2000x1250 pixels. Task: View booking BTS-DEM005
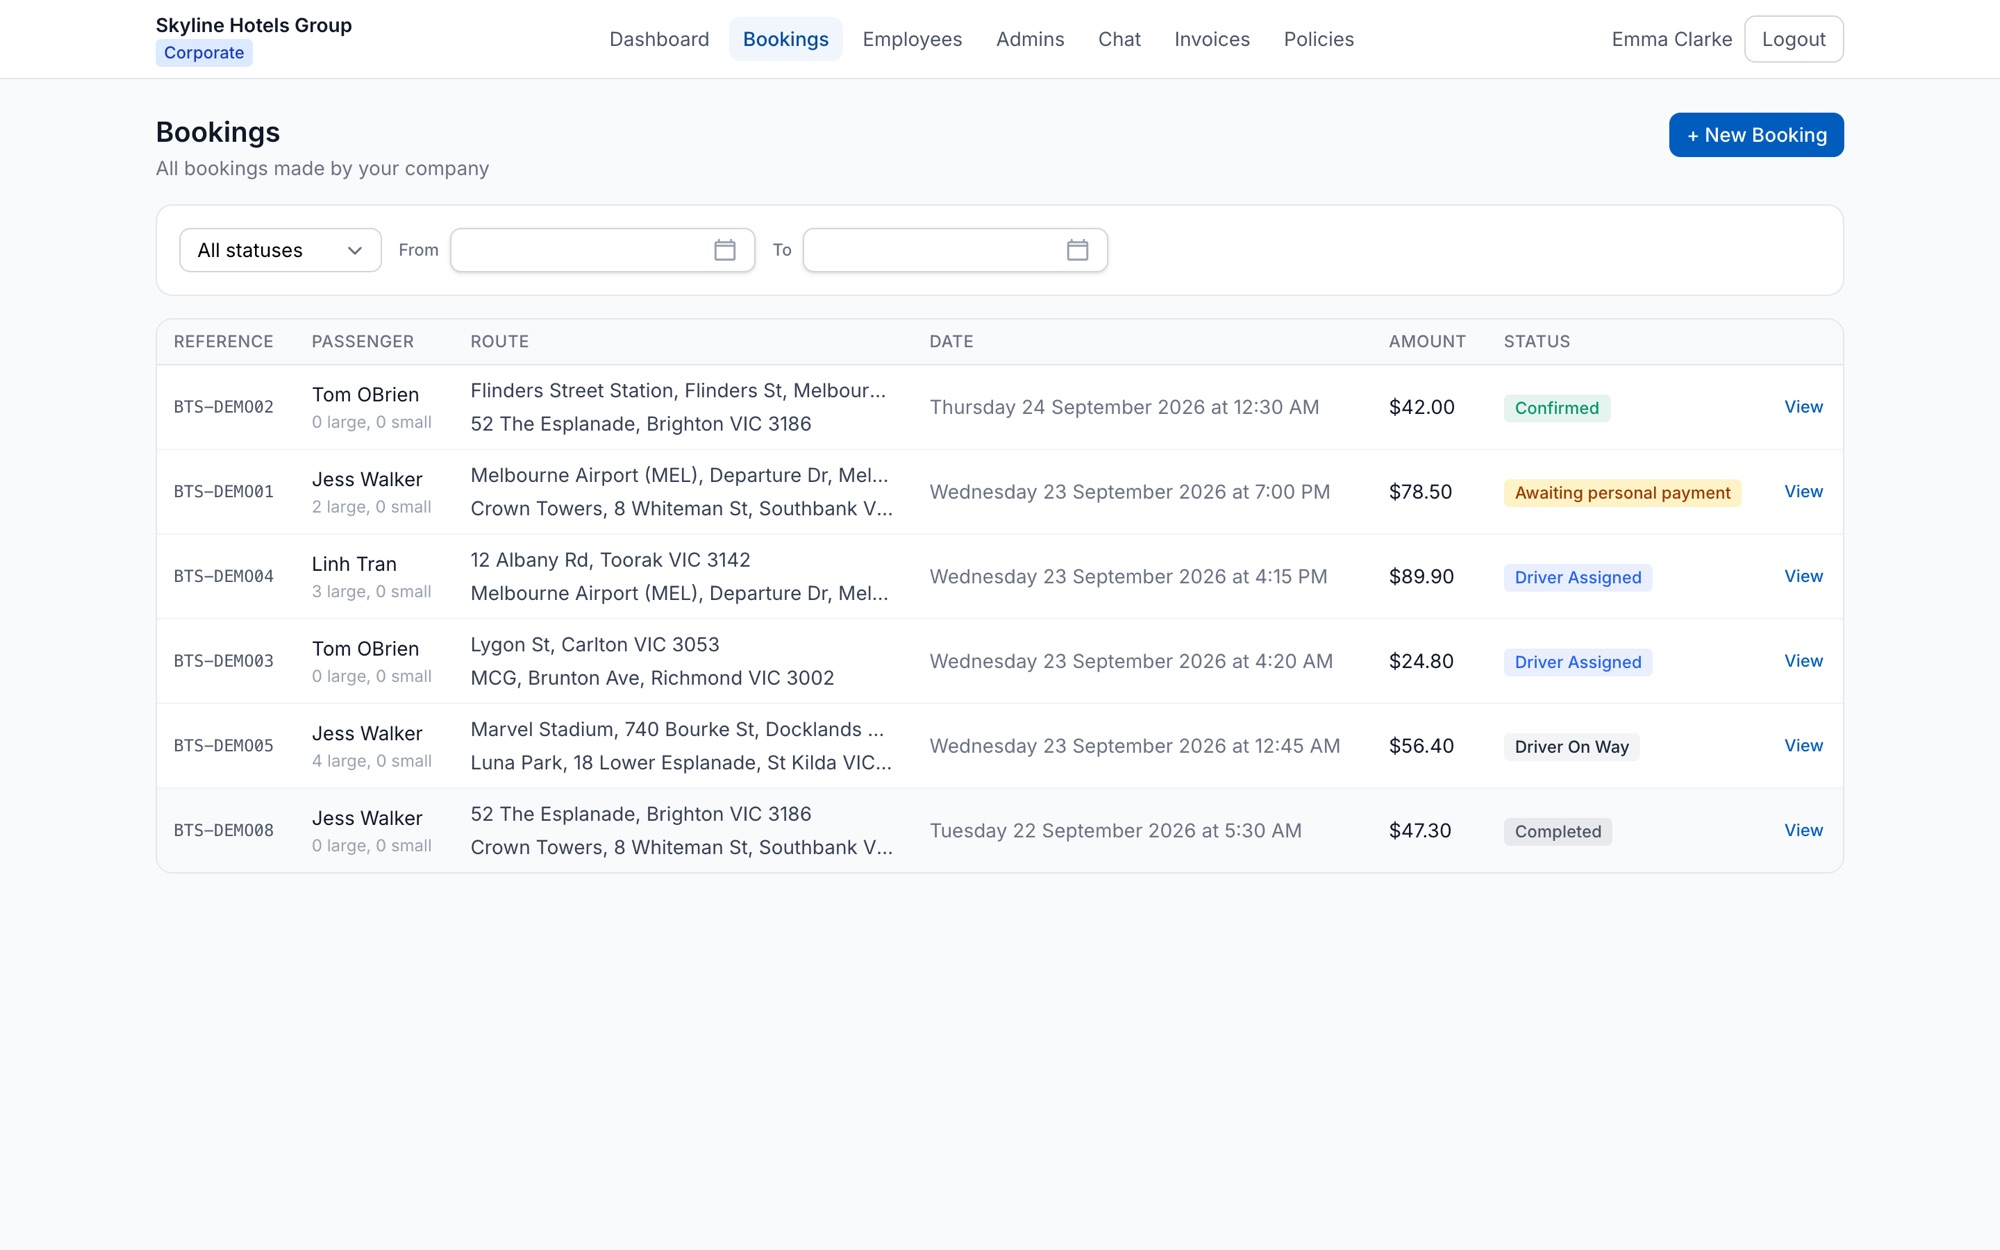tap(1803, 746)
